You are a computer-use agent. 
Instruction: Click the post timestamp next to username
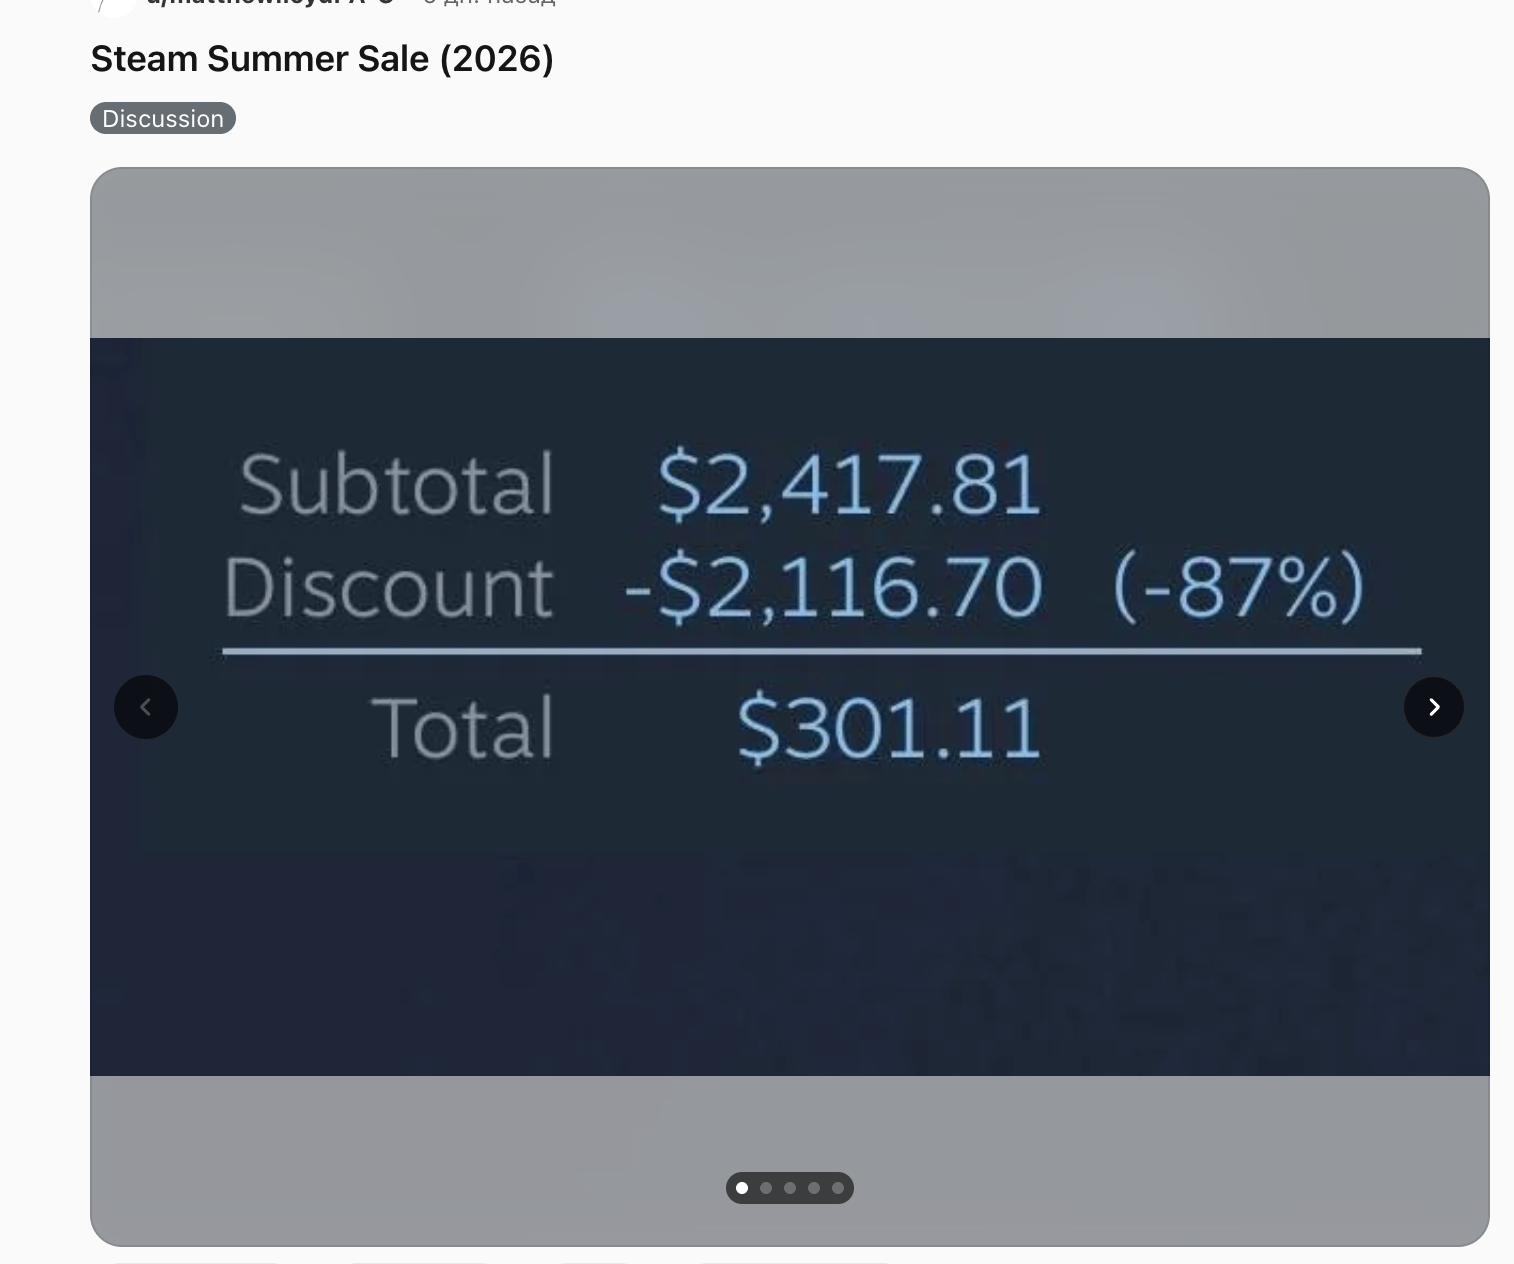488,3
